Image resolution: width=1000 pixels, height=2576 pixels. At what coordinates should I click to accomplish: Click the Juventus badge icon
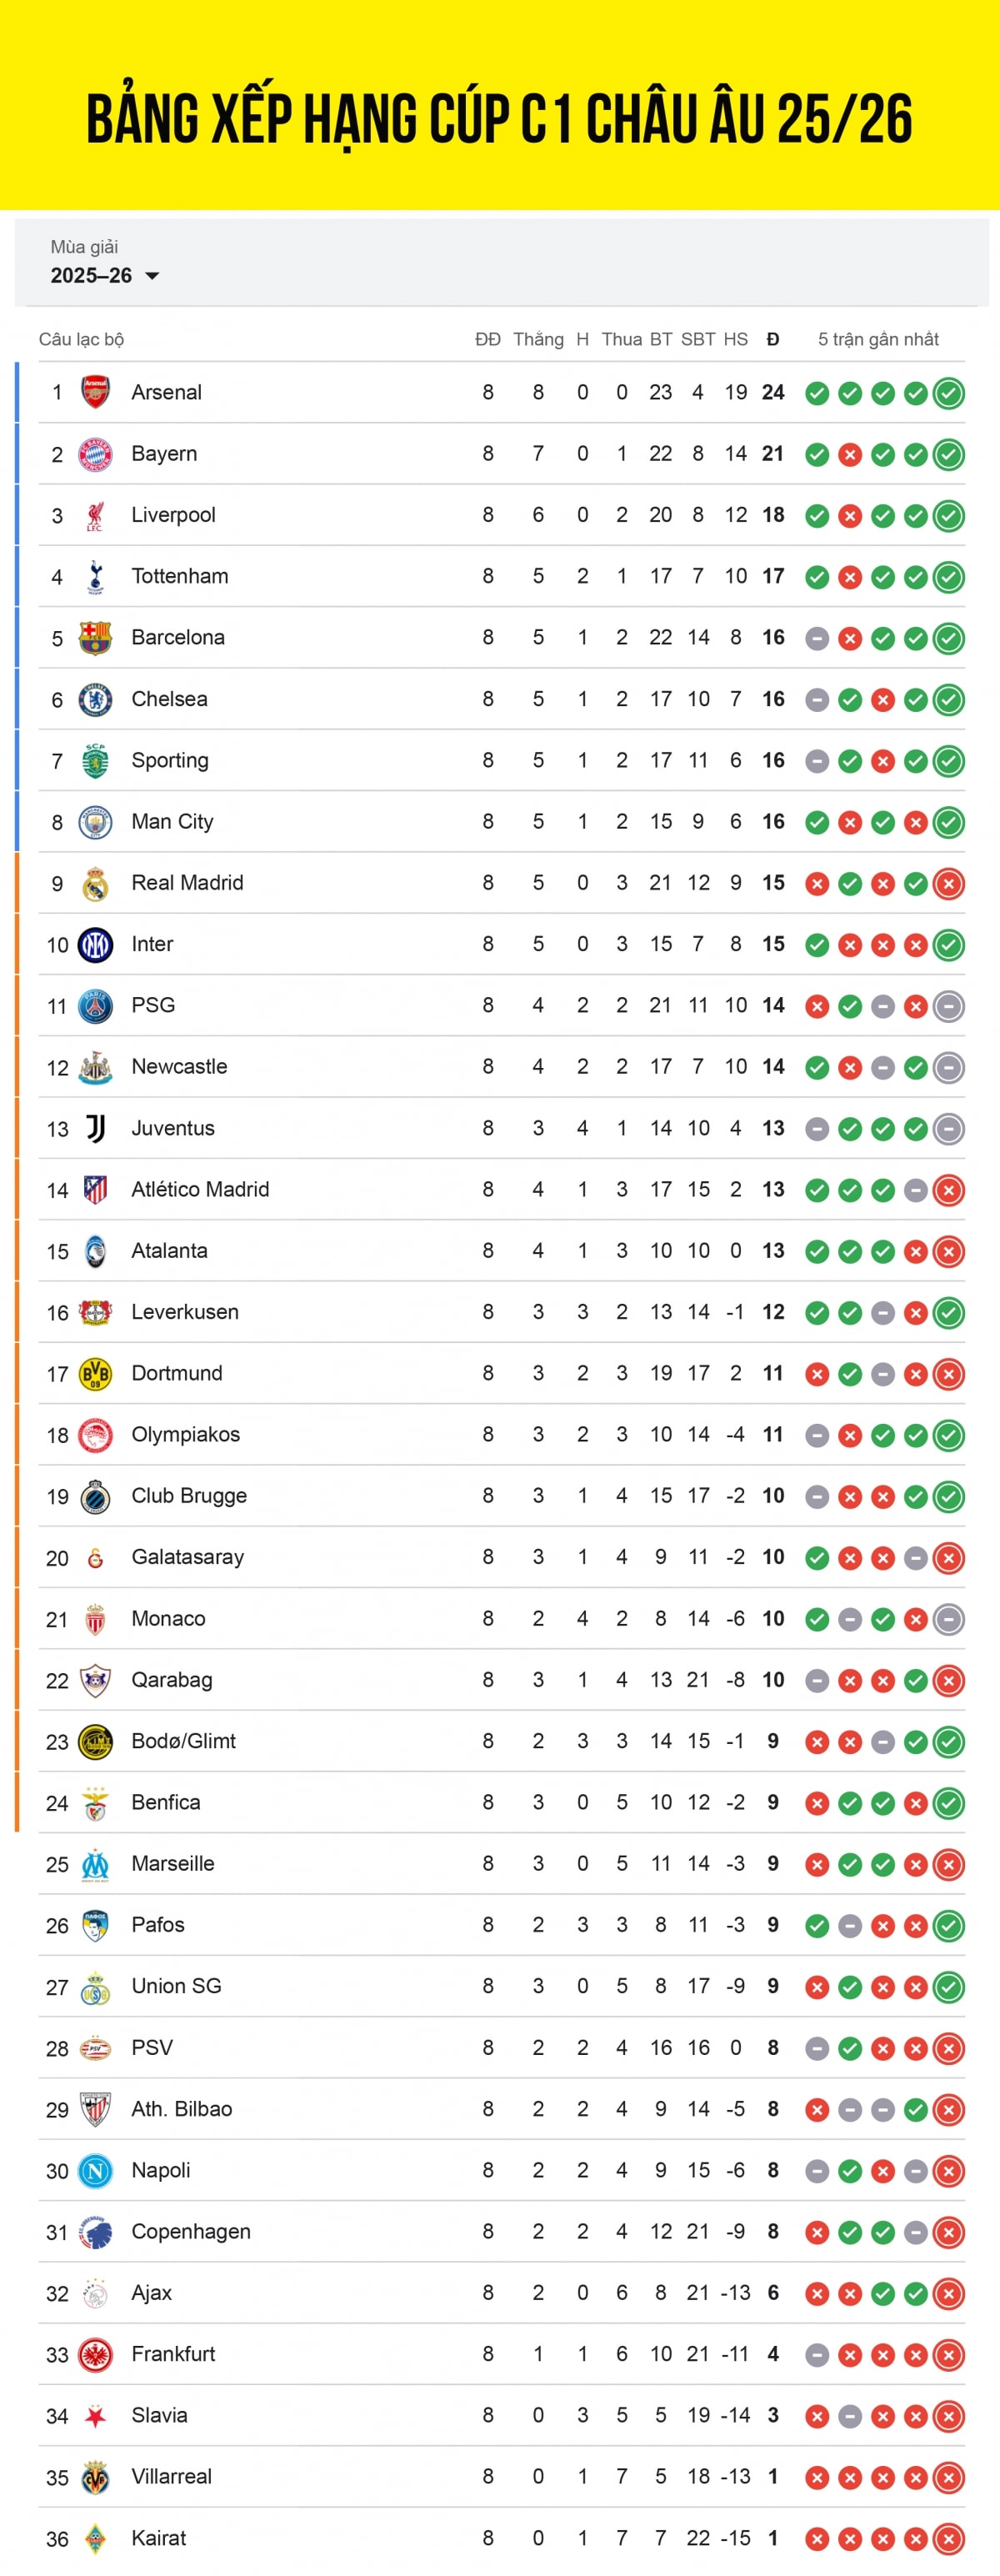[x=93, y=1128]
